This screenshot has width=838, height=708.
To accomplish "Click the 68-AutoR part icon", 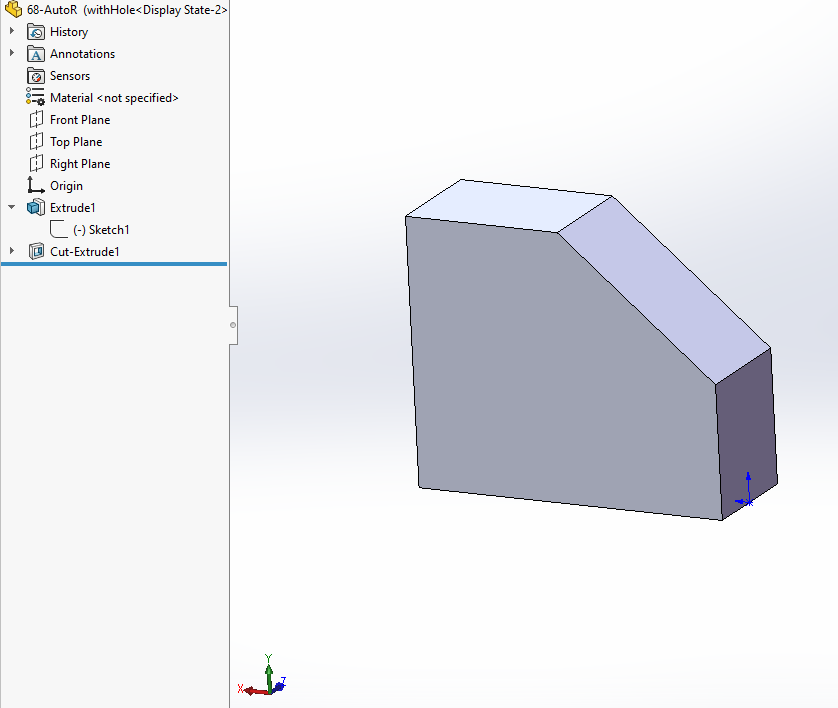I will (13, 9).
